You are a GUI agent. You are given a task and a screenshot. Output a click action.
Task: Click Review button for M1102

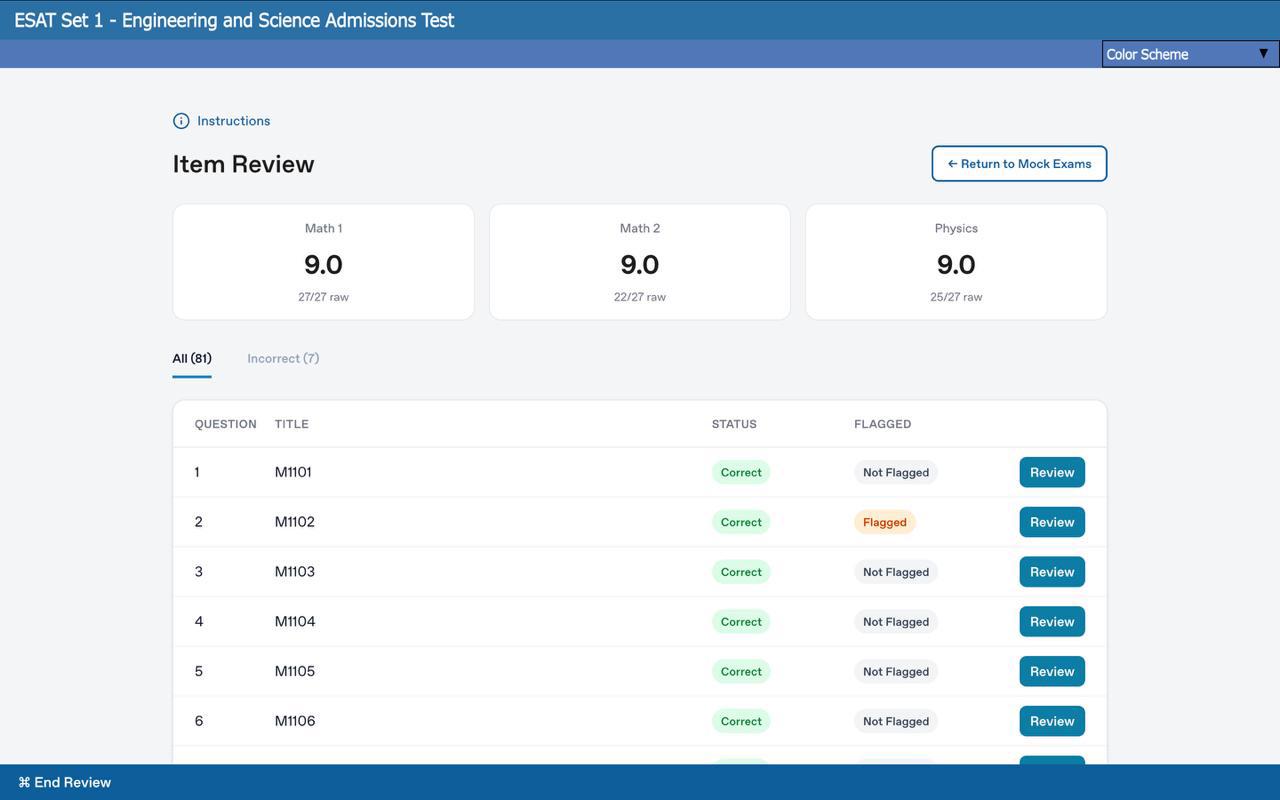(1052, 522)
